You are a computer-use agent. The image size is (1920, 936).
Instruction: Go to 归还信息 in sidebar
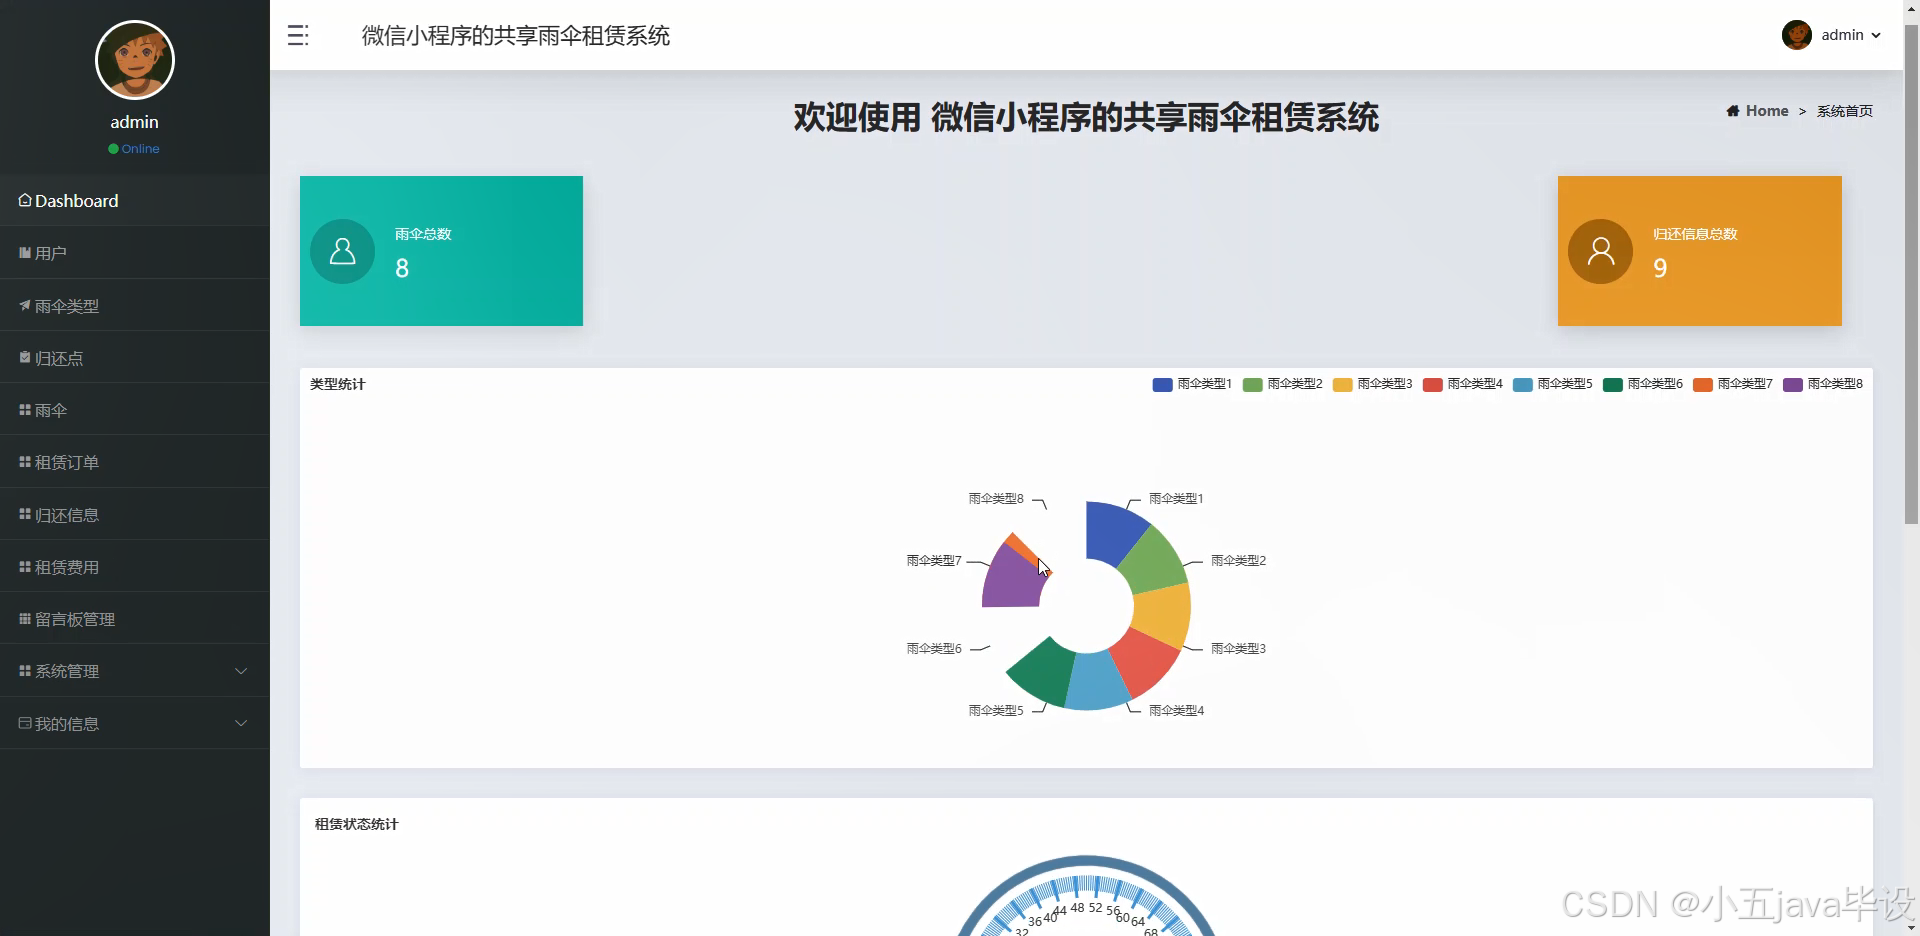click(x=135, y=514)
